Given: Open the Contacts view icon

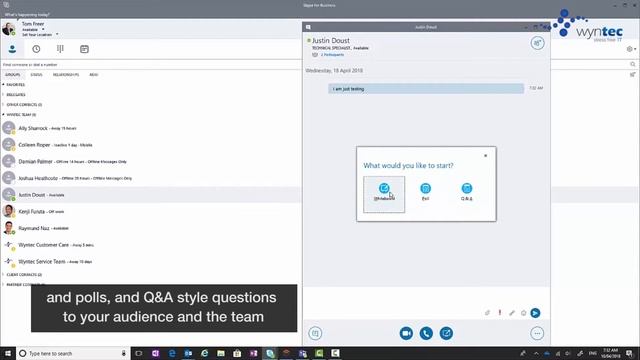Looking at the screenshot, I should click(12, 49).
